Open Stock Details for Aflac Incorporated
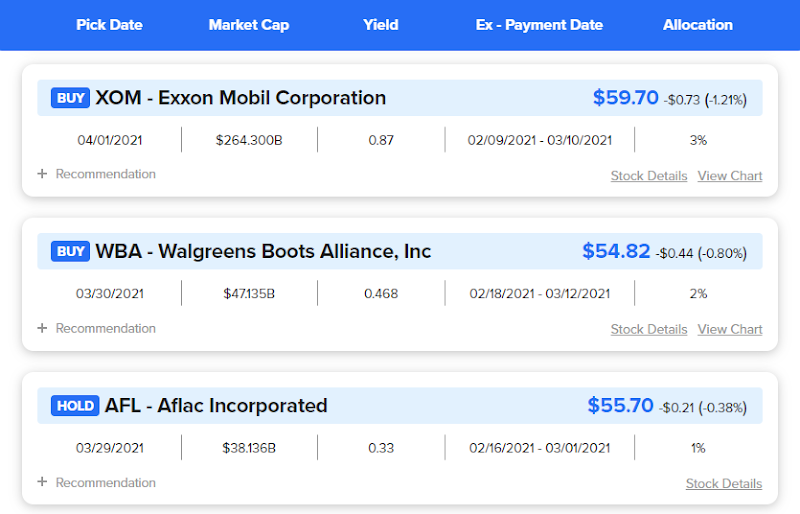This screenshot has height=514, width=800. coord(724,484)
